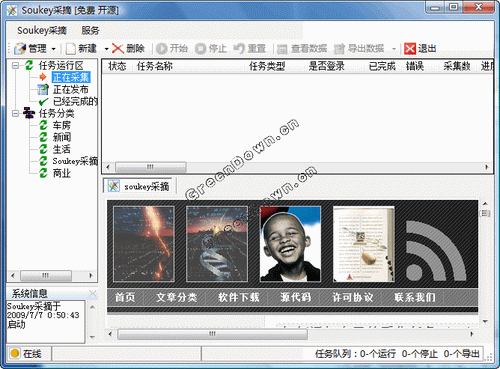
Task: Open the 管理 dropdown arrow
Action: click(53, 49)
